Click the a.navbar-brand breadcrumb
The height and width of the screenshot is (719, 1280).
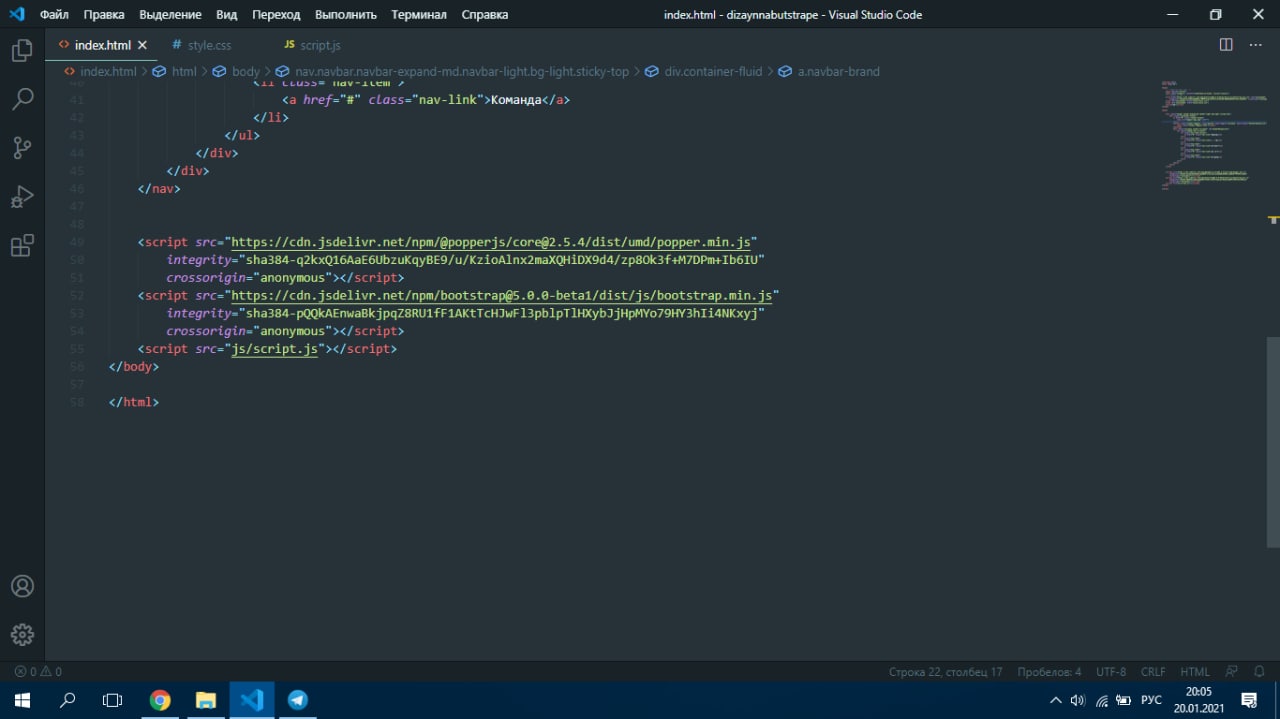[829, 71]
